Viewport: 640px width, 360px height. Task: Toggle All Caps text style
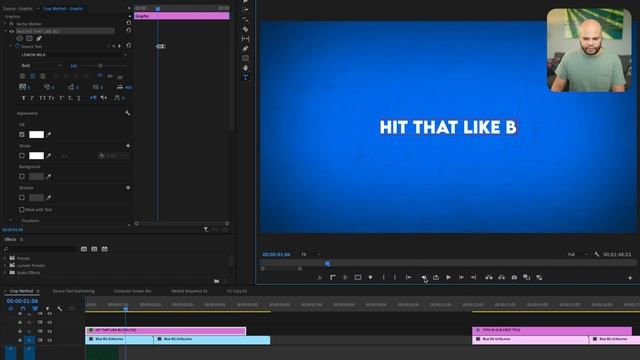click(x=42, y=98)
